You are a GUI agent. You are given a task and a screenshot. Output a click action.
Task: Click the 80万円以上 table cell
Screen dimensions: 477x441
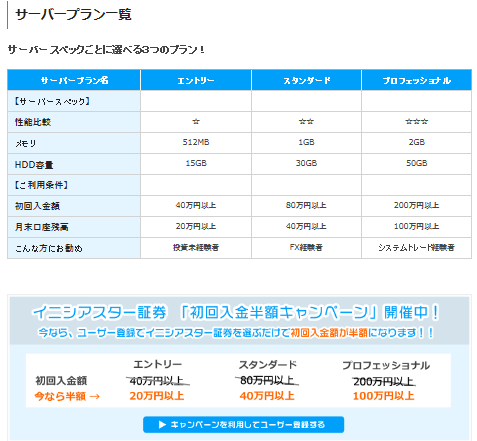306,205
